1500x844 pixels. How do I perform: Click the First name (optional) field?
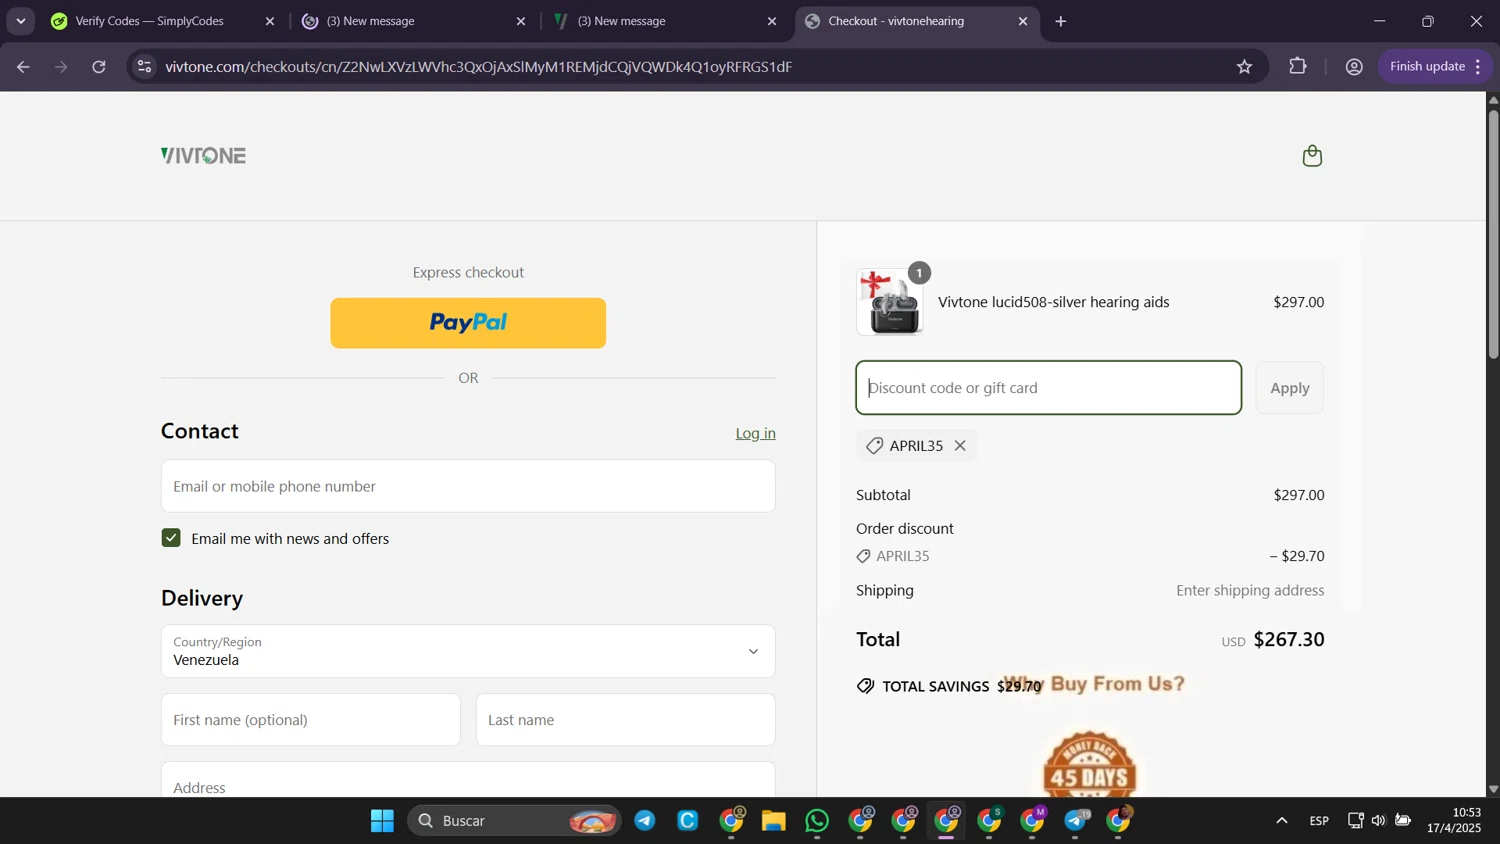(311, 720)
